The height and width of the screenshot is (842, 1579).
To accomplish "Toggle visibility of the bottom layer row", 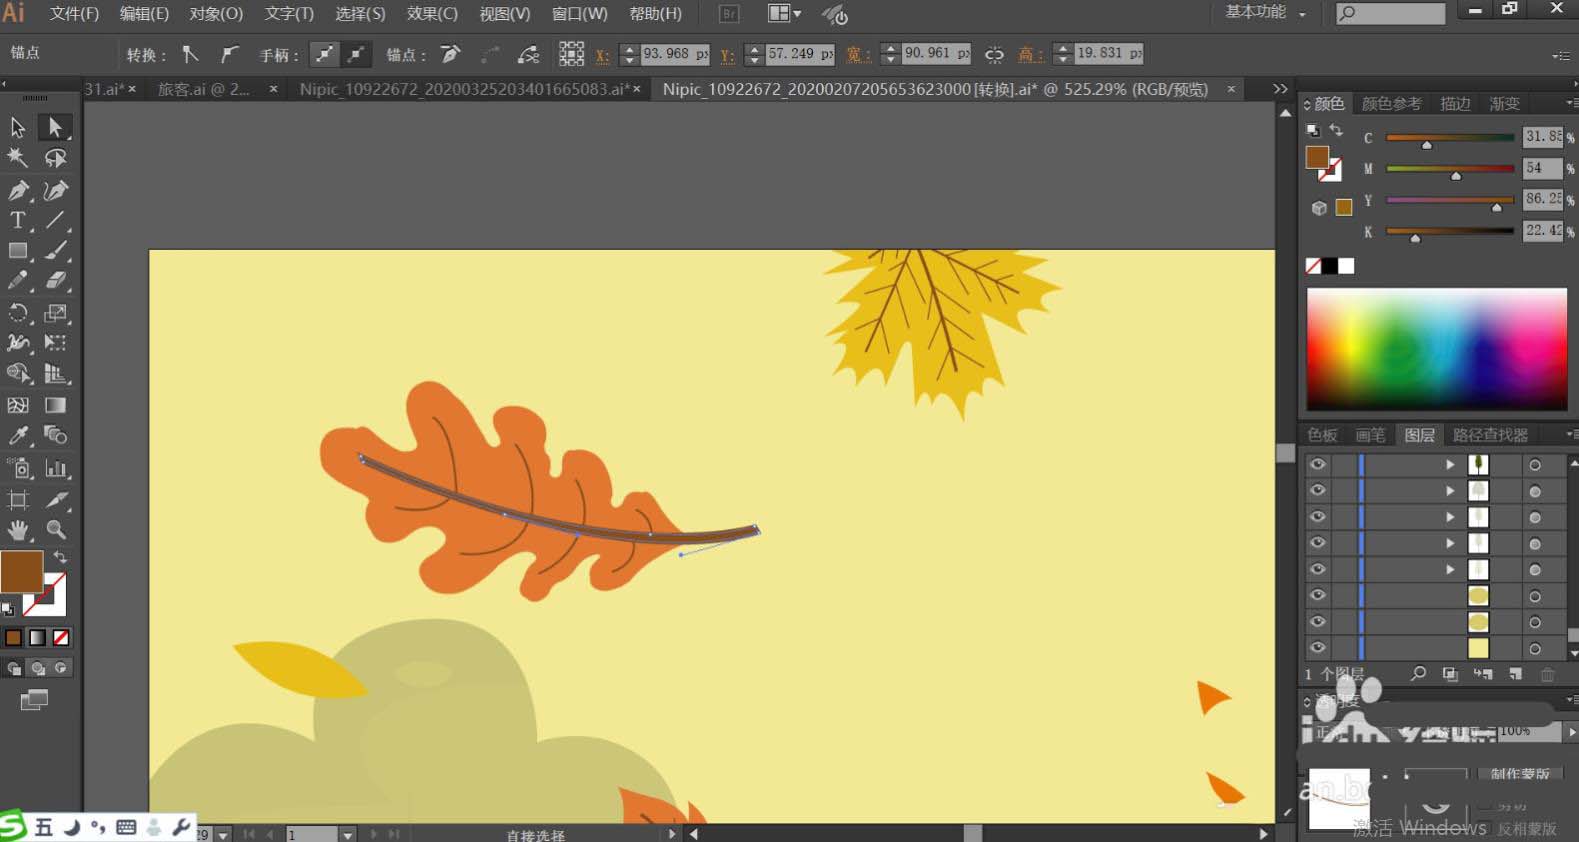I will [x=1318, y=648].
